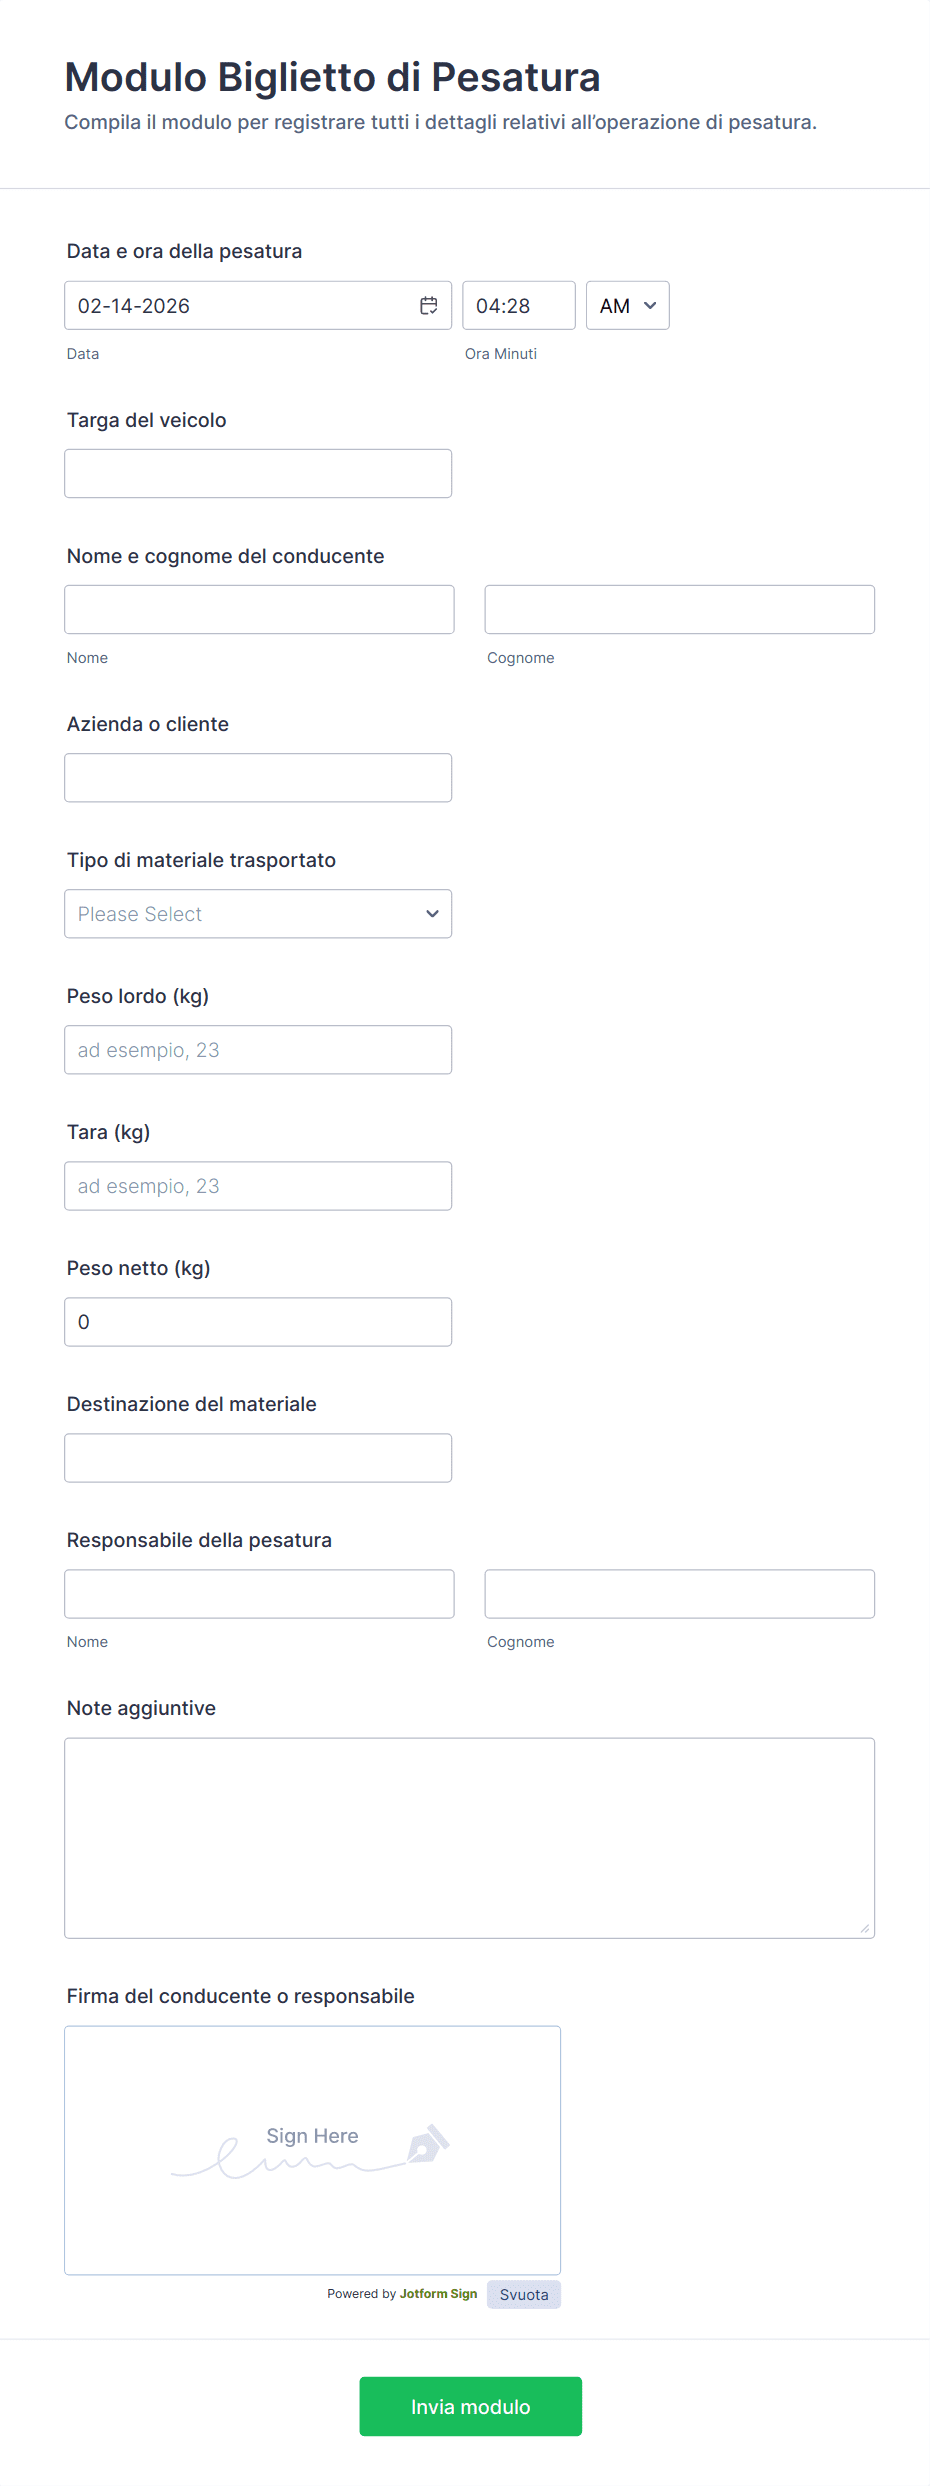The height and width of the screenshot is (2486, 930).
Task: Click the Peso netto (kg) field
Action: (258, 1322)
